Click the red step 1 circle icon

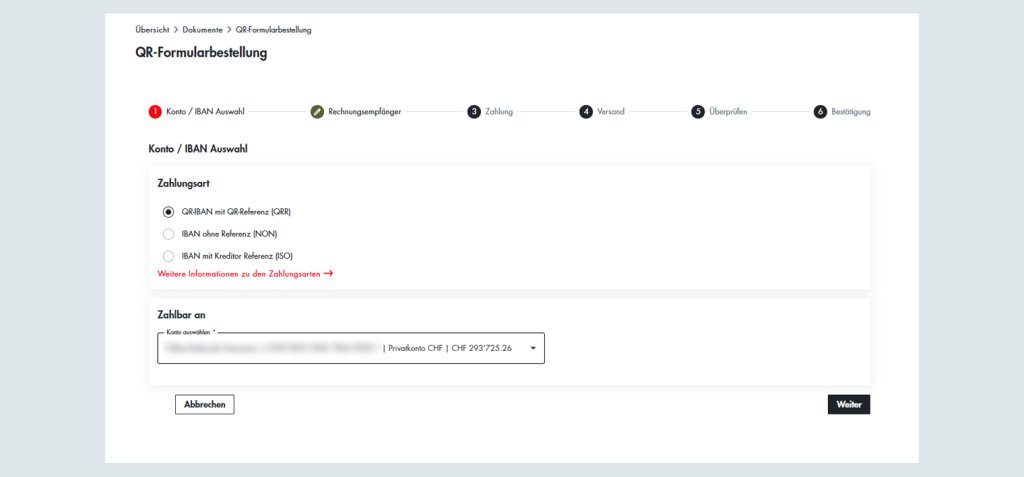155,111
